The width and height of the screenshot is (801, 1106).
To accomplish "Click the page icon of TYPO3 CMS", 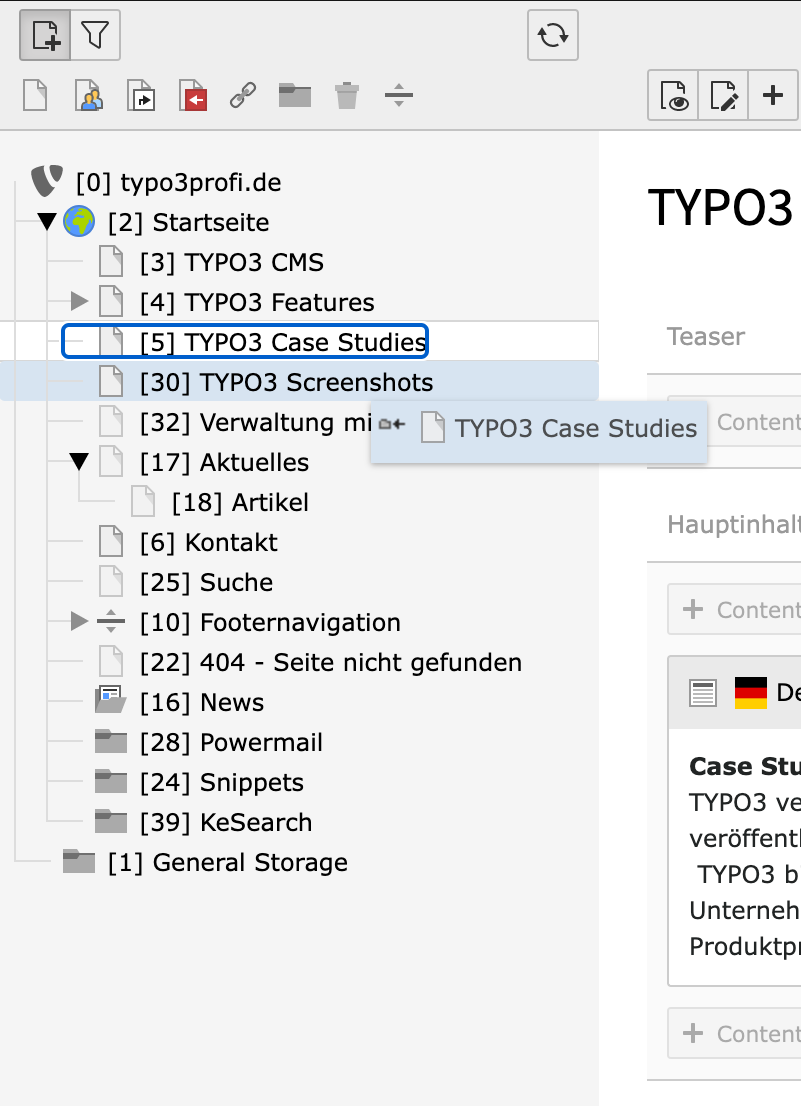I will point(111,262).
